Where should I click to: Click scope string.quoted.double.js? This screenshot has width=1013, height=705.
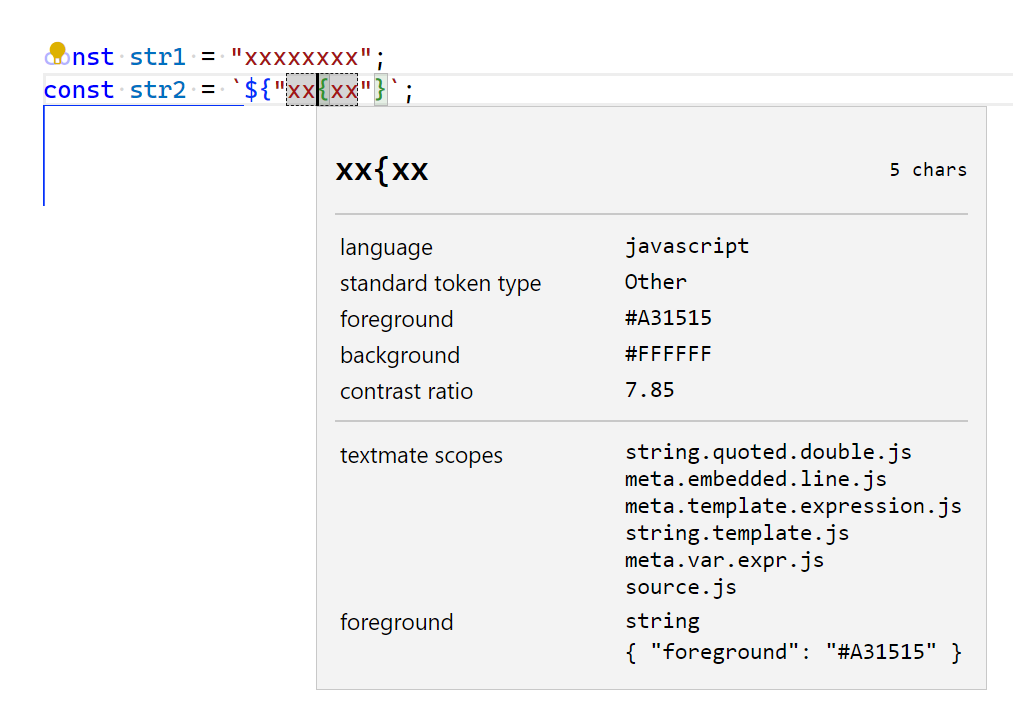[x=768, y=452]
